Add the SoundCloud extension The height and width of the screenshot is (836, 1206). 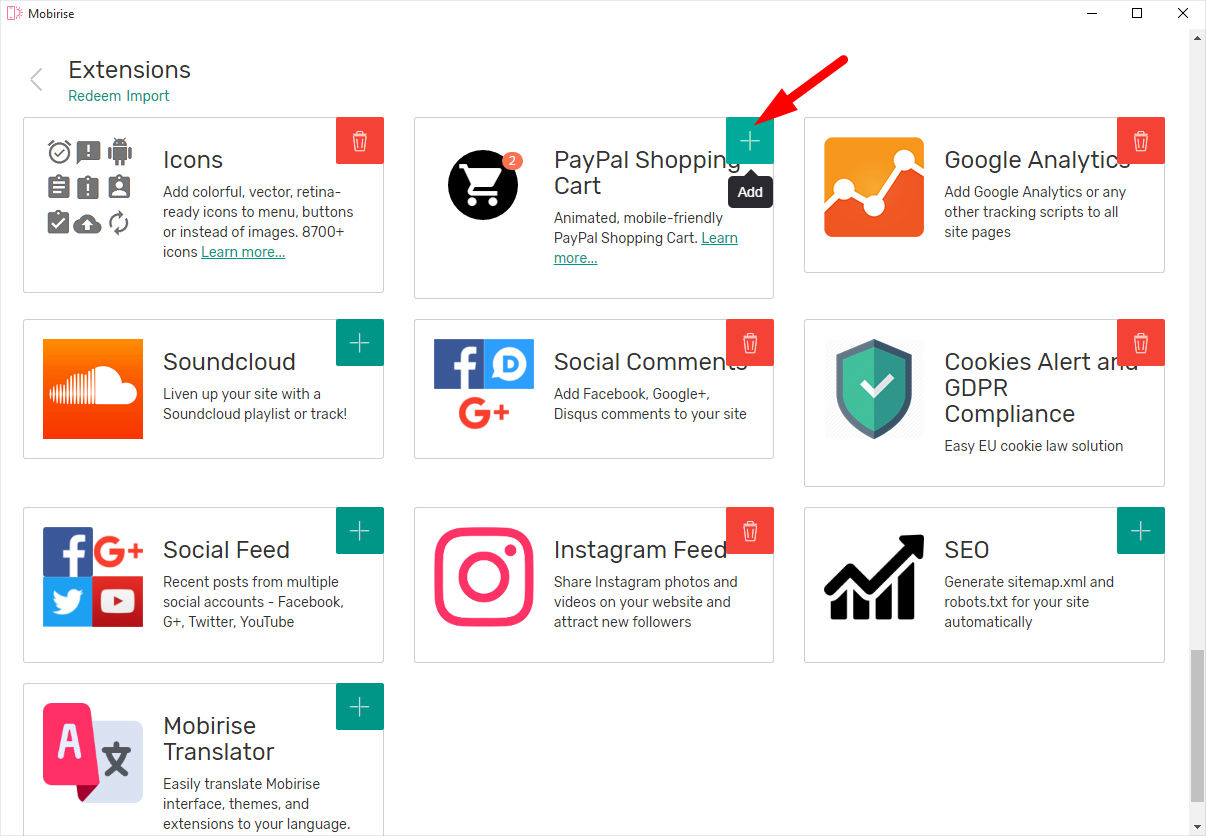pyautogui.click(x=359, y=342)
